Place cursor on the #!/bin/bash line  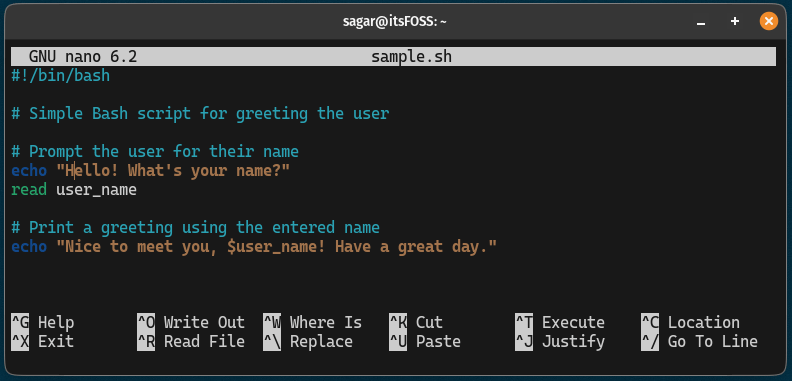click(x=61, y=76)
